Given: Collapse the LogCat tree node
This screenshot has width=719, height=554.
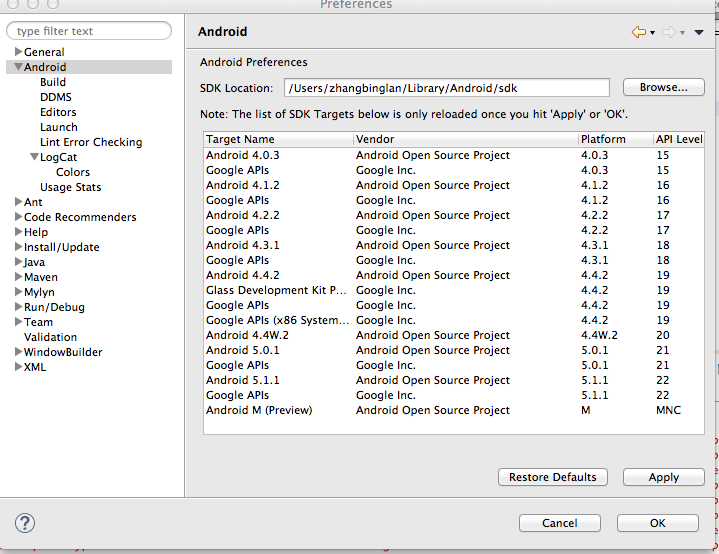Looking at the screenshot, I should [x=34, y=157].
